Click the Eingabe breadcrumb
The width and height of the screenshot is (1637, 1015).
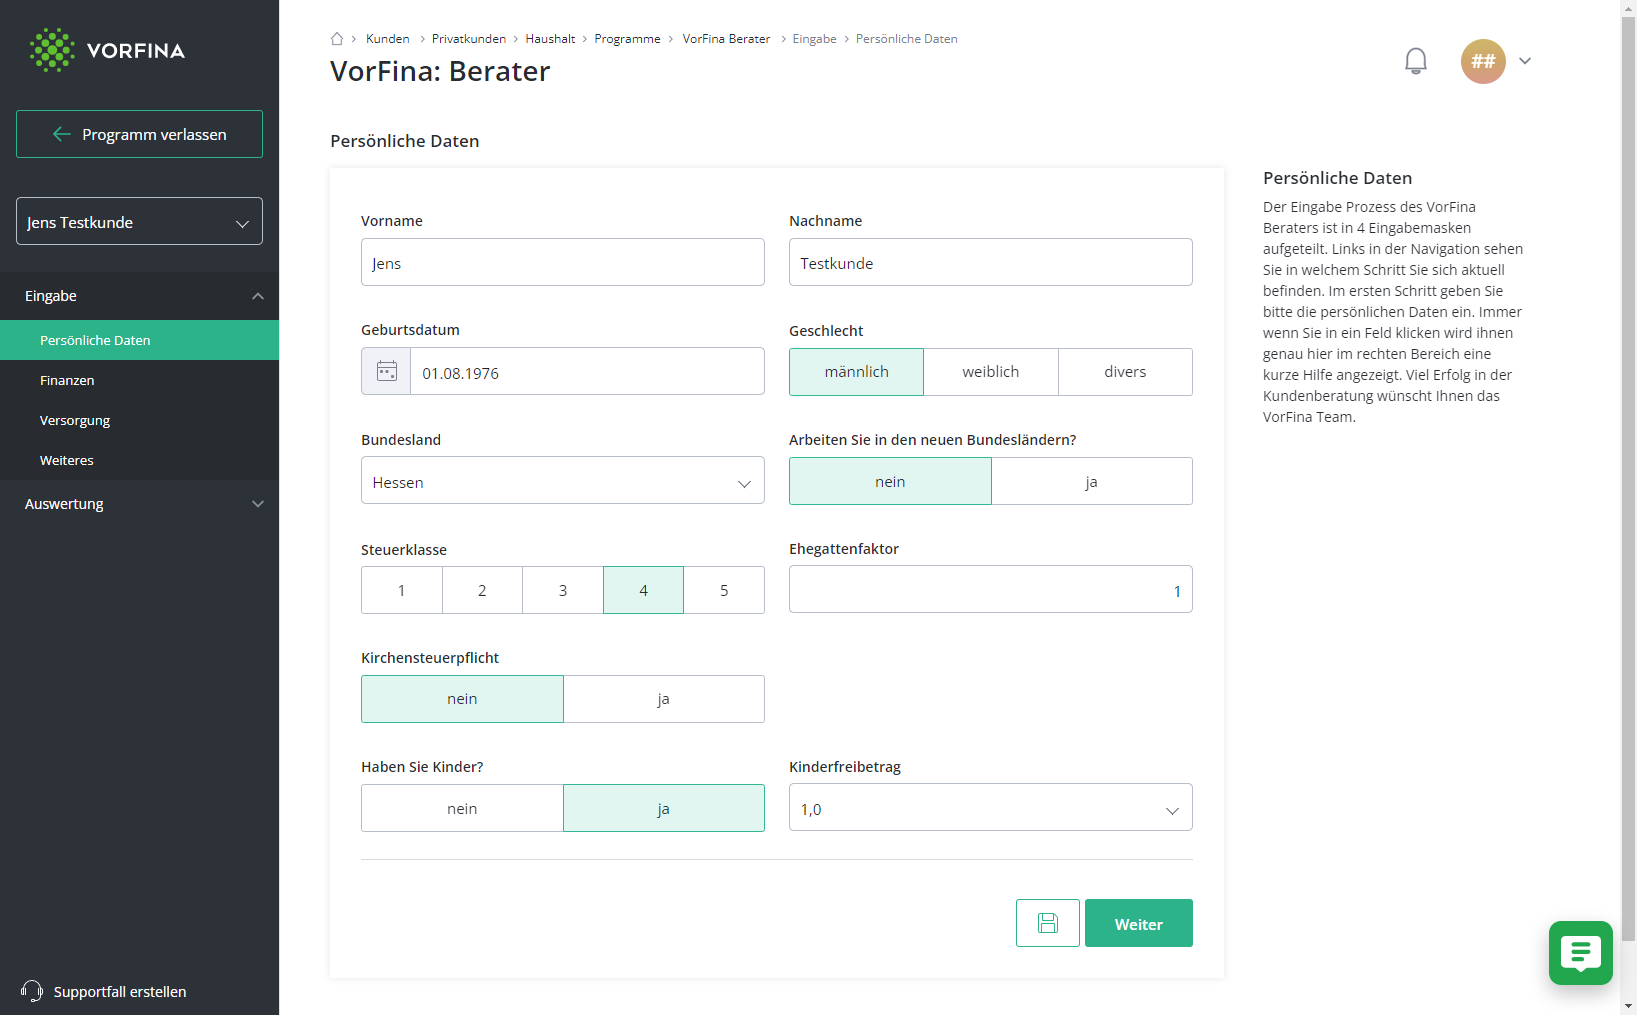[x=814, y=39]
